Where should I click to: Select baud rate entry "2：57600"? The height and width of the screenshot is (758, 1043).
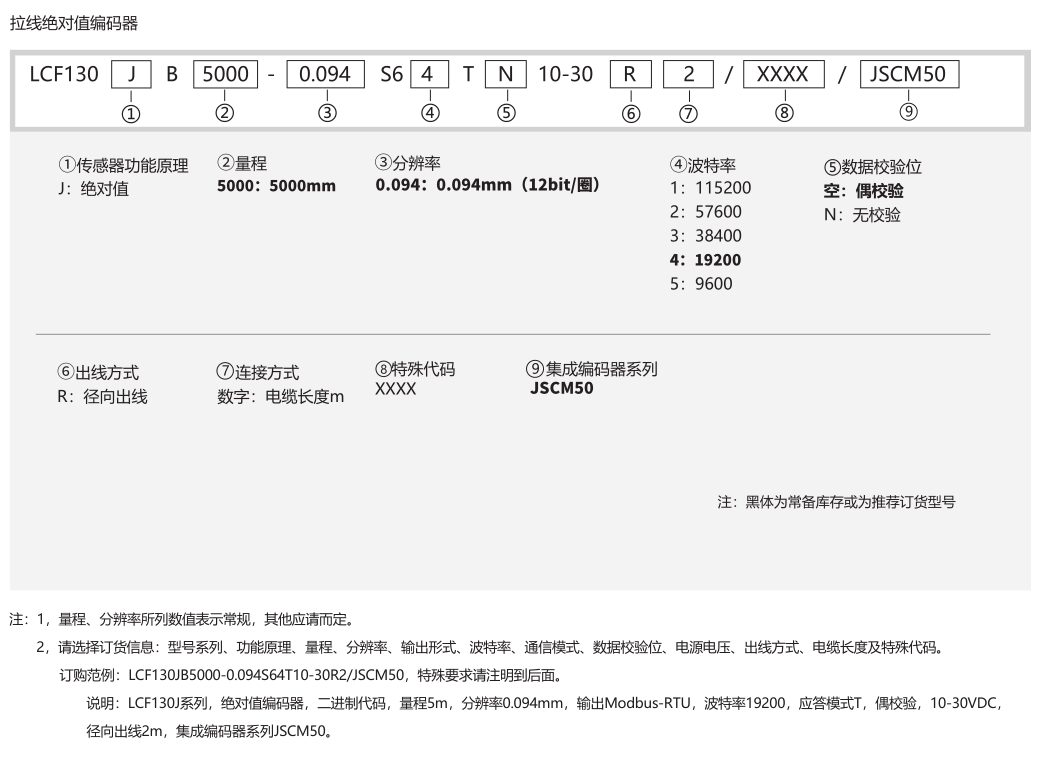[x=706, y=212]
